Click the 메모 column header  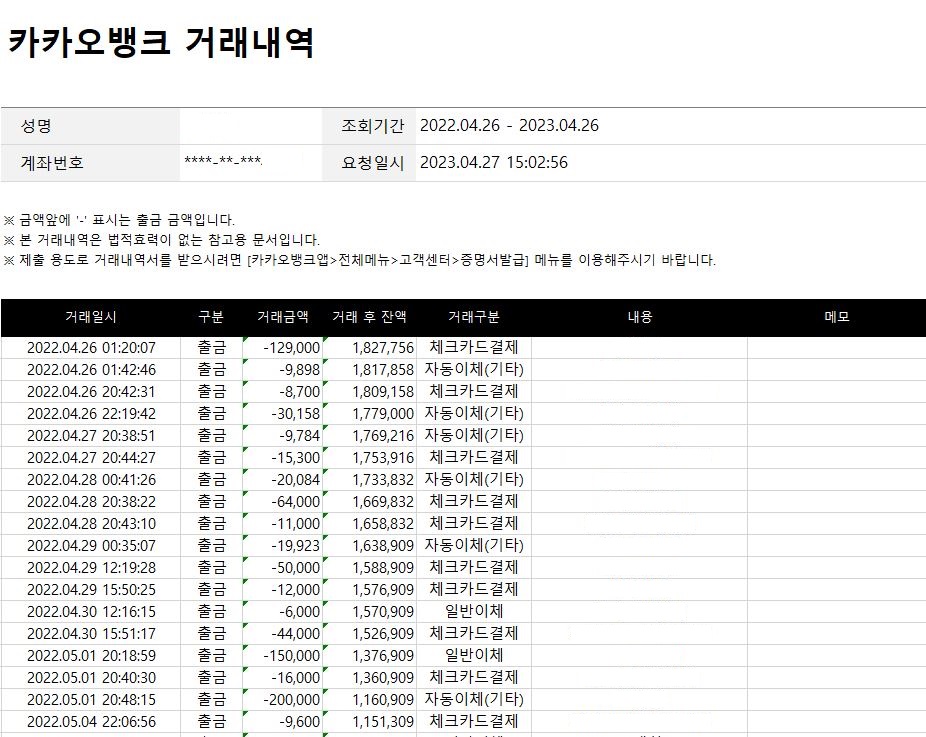tap(837, 317)
